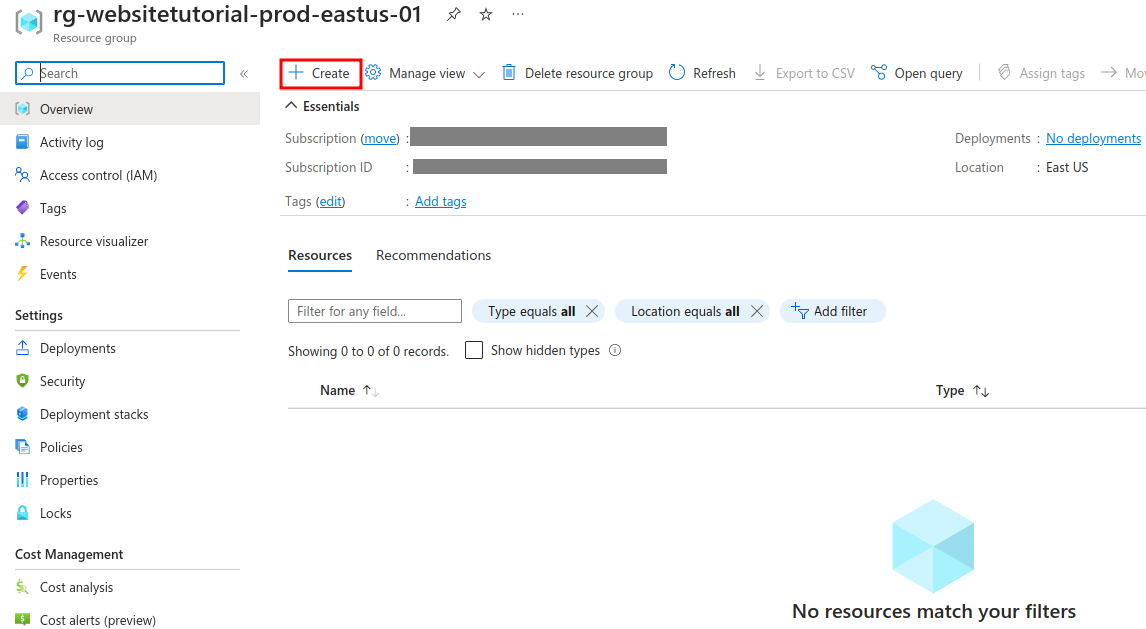Click the Tags edit link
Screen dimensions: 1146x629
tap(330, 202)
